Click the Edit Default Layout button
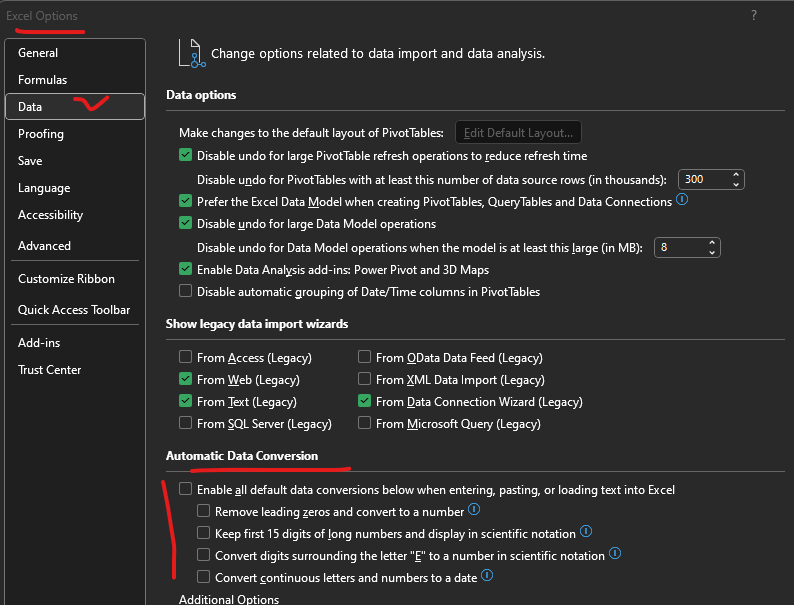The height and width of the screenshot is (605, 794). (518, 132)
